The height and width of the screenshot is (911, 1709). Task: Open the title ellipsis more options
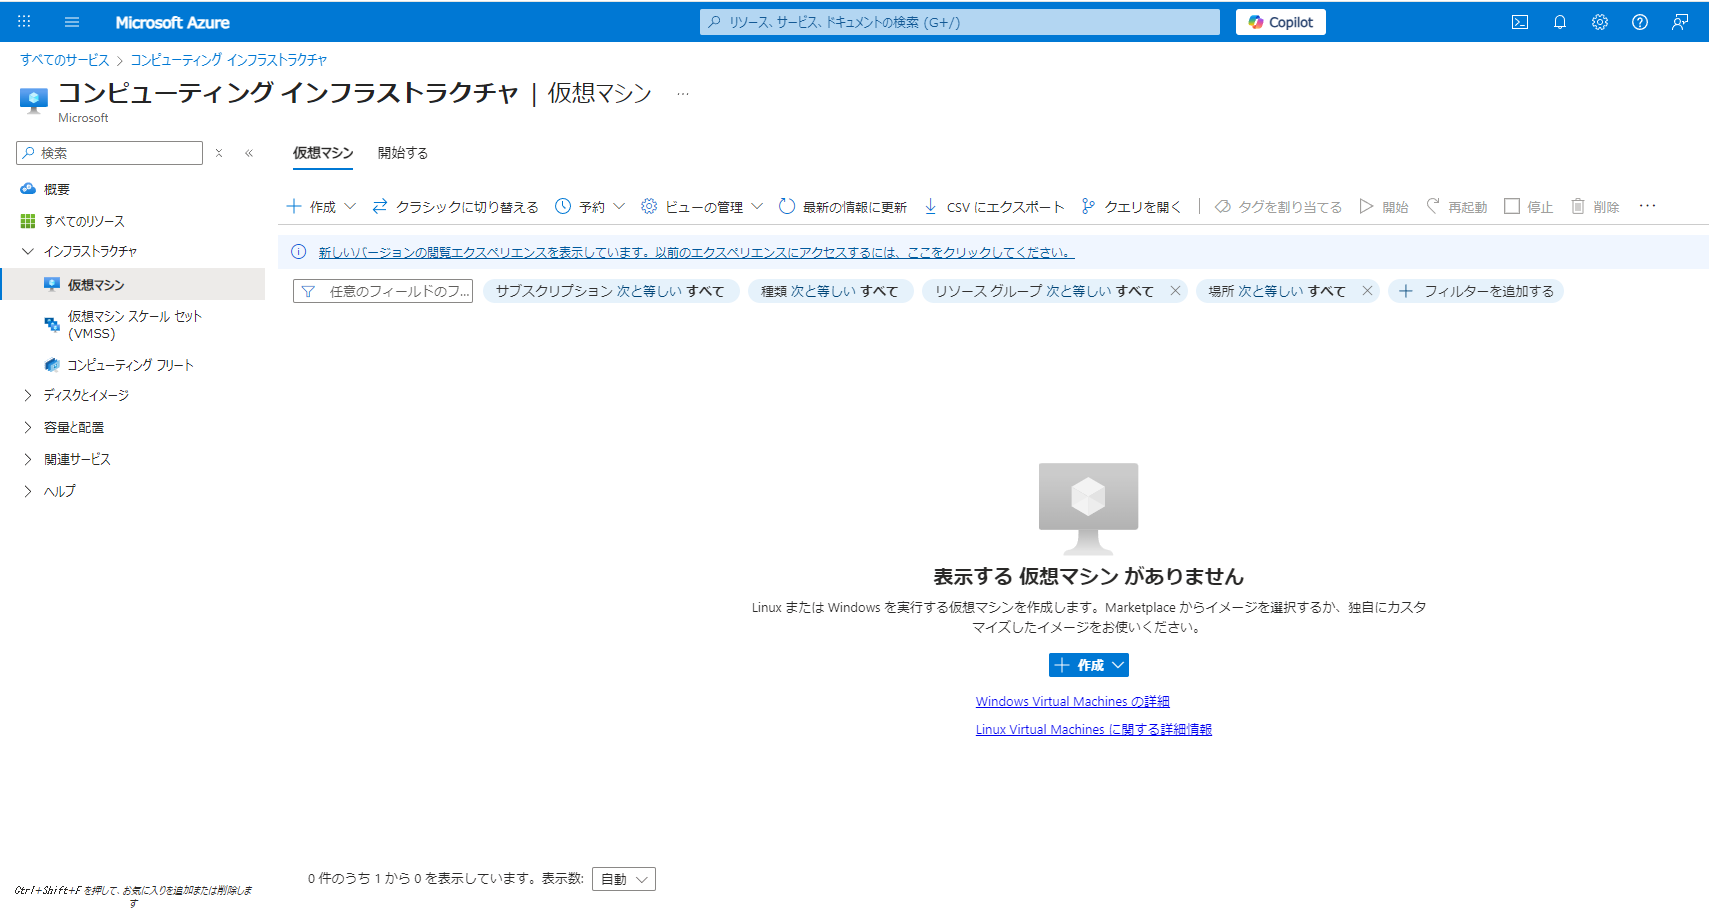[x=683, y=93]
